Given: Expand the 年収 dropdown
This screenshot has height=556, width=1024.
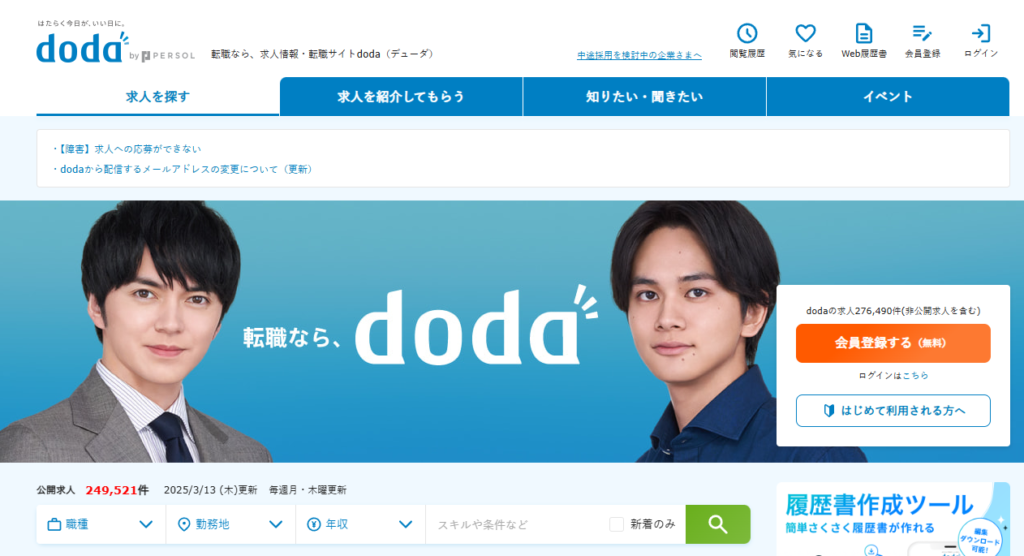Looking at the screenshot, I should (360, 524).
